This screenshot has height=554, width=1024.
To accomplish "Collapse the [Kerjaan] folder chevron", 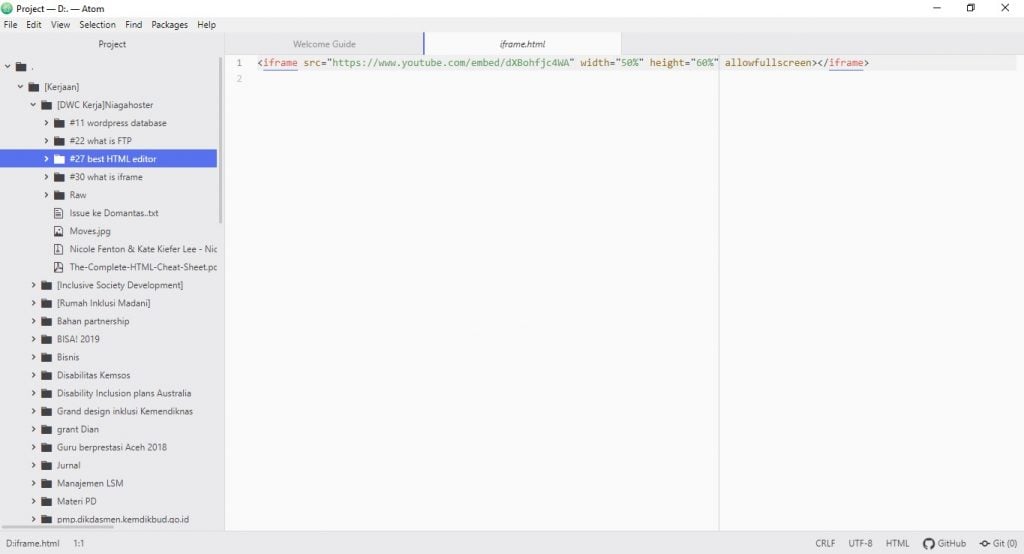I will click(x=20, y=86).
